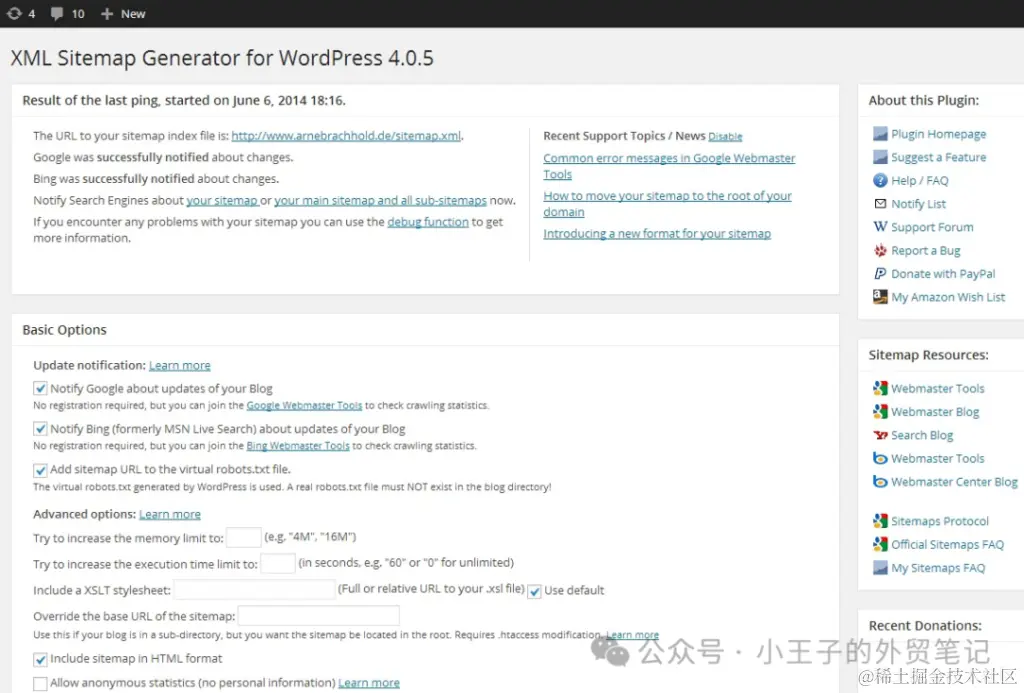Open the debug function link
The width and height of the screenshot is (1024, 693).
[428, 222]
